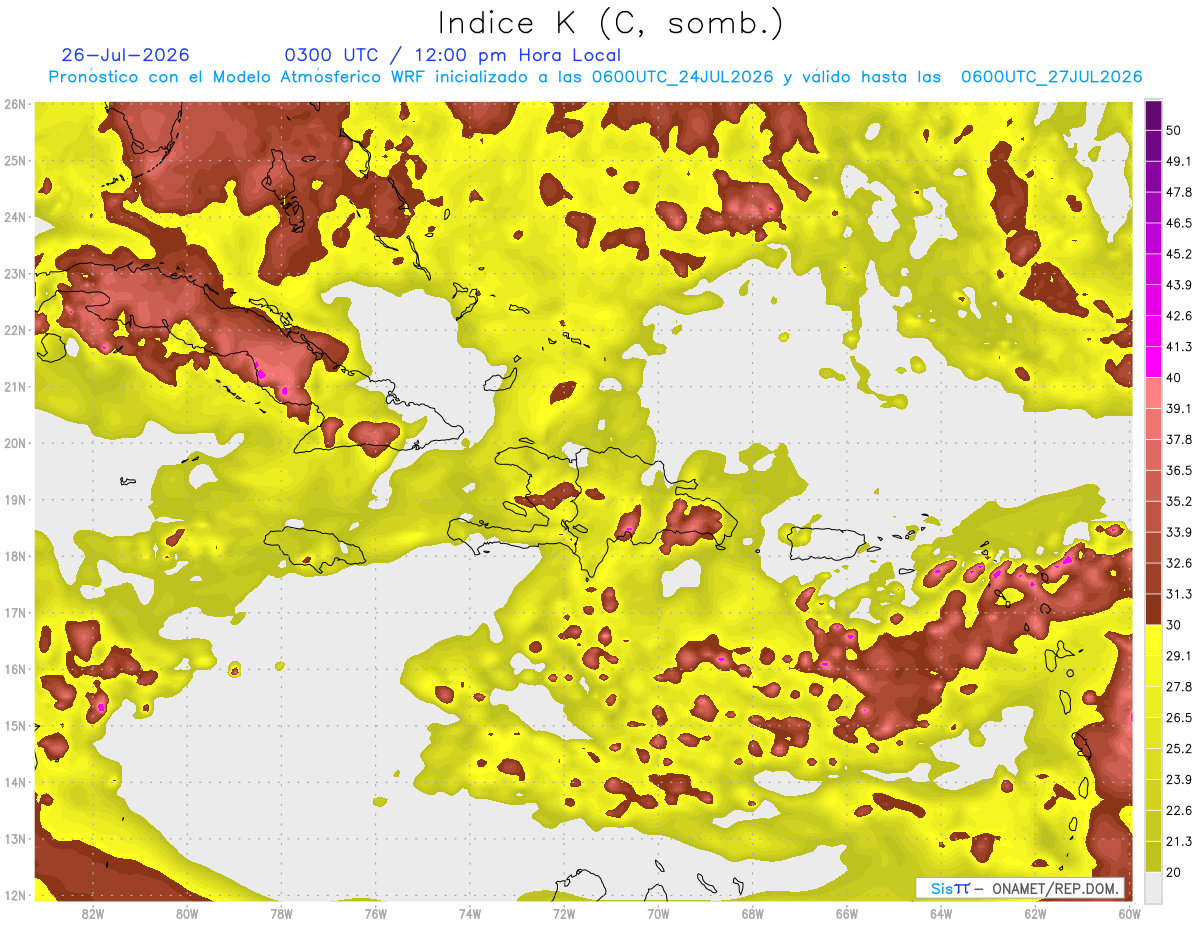
Task: Click the map title "Indice K (C, somb.)"
Action: (x=611, y=23)
